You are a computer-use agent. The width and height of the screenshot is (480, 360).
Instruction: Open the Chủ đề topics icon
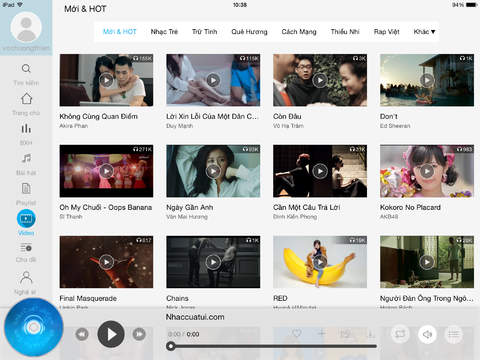26,248
